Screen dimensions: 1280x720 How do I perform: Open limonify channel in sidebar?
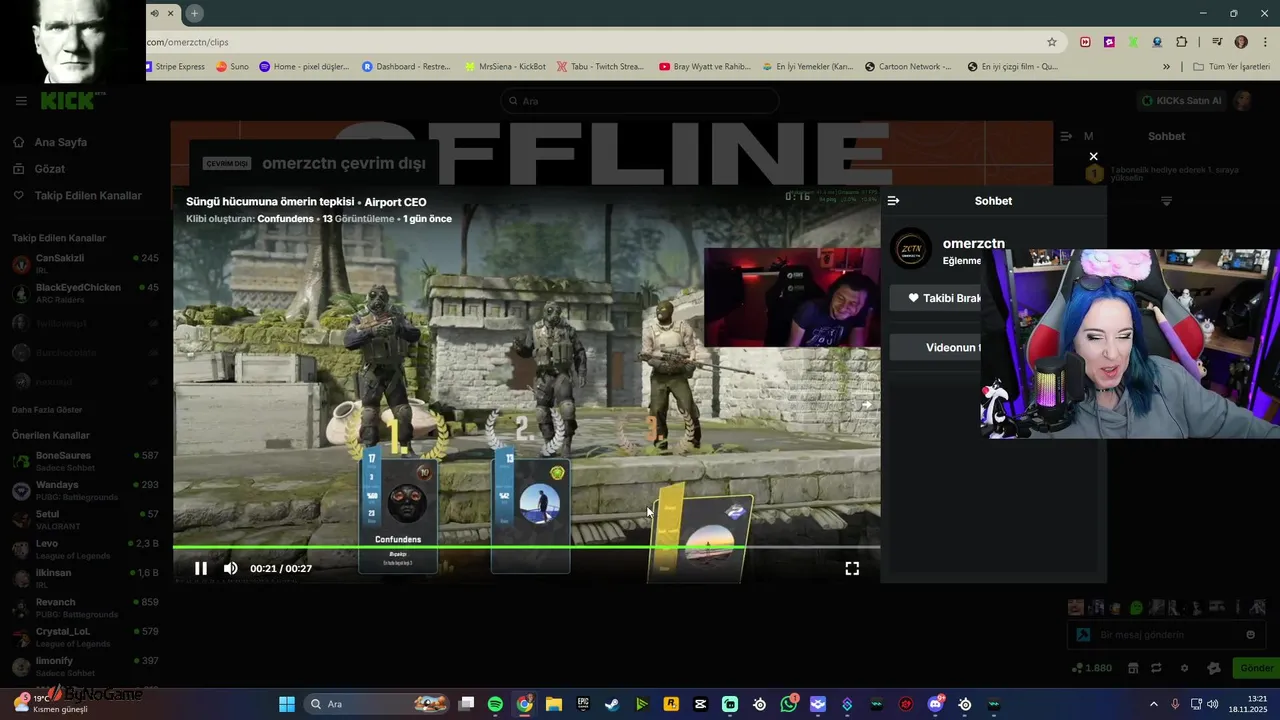[85, 666]
